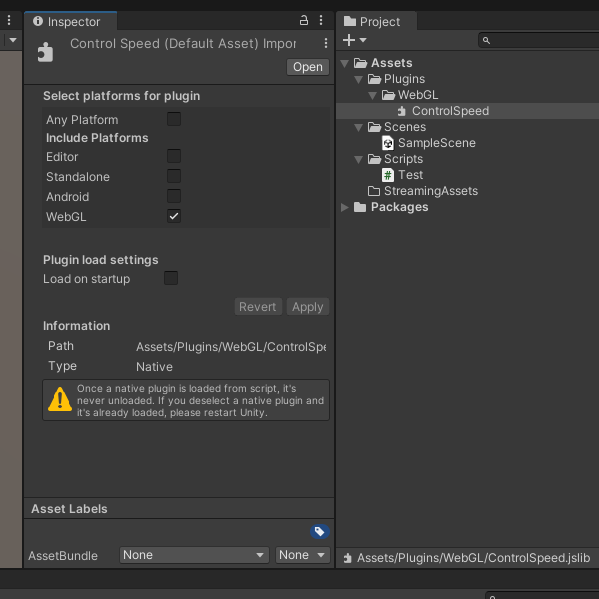Collapse the Scenes folder arrow

(x=358, y=128)
